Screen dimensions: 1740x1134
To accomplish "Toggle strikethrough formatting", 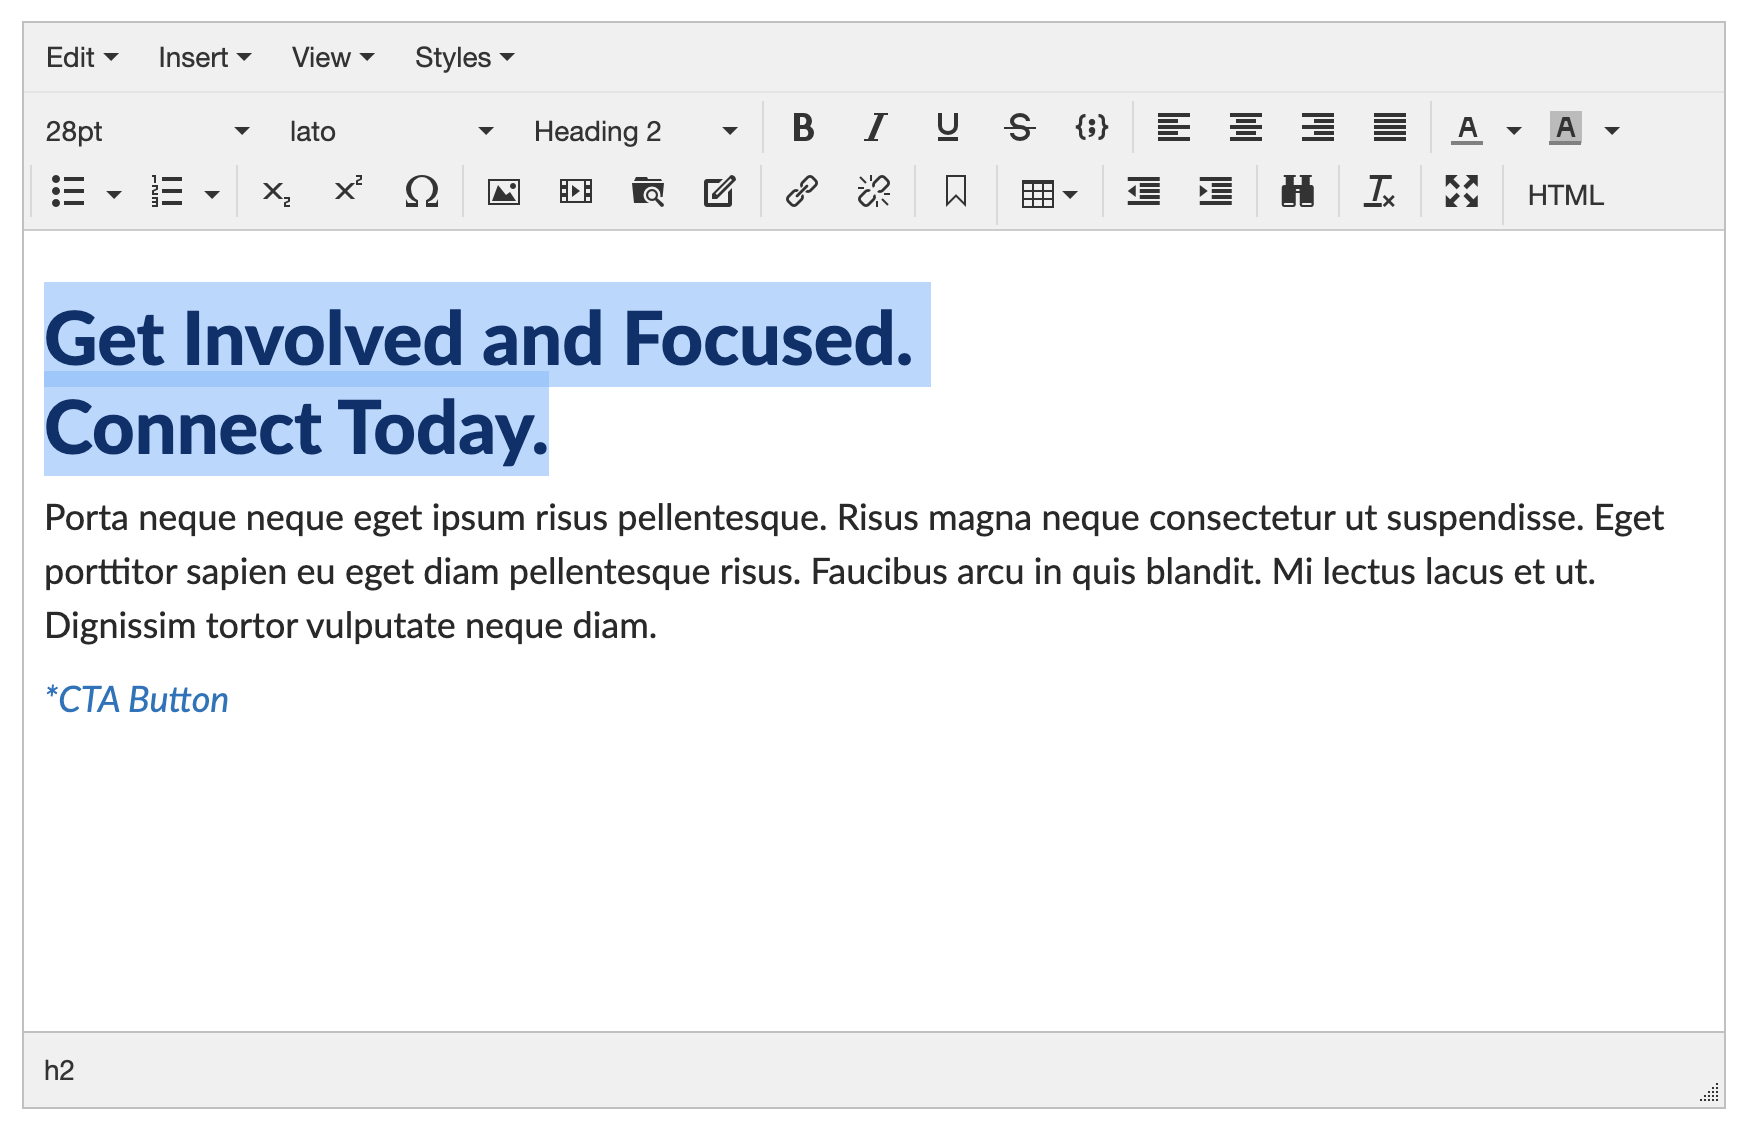I will coord(1020,128).
